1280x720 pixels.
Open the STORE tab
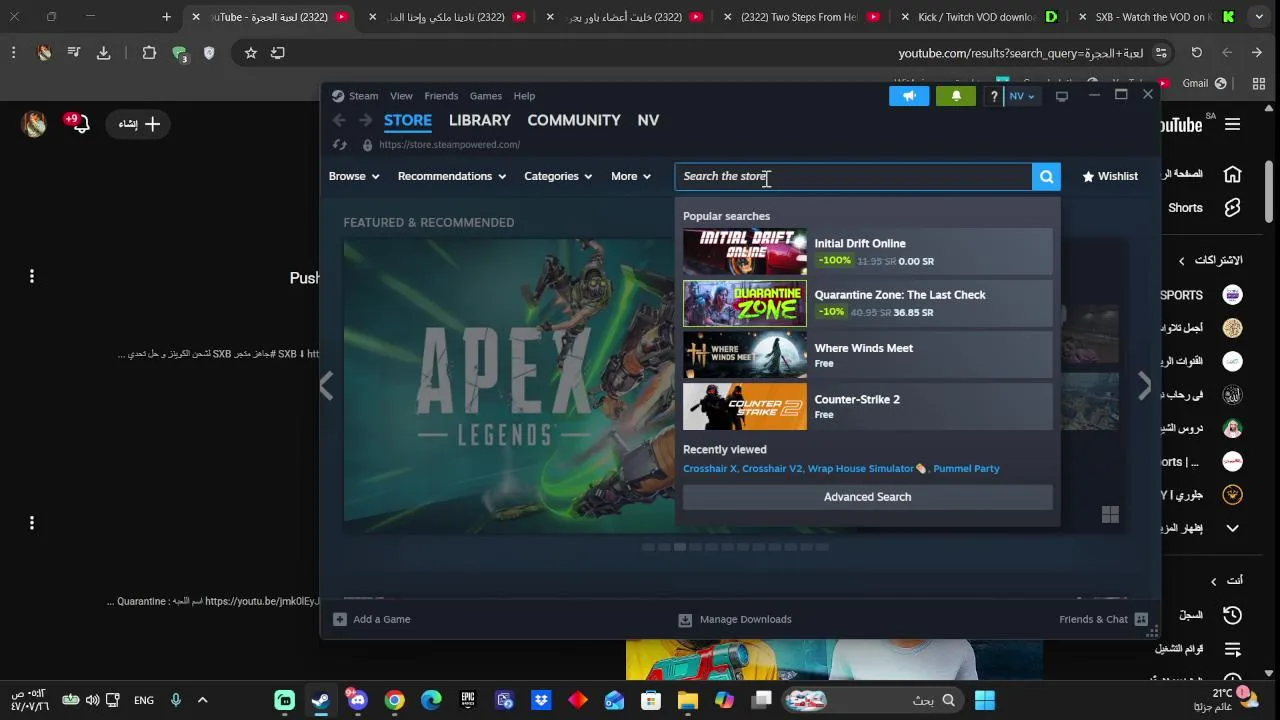[408, 120]
